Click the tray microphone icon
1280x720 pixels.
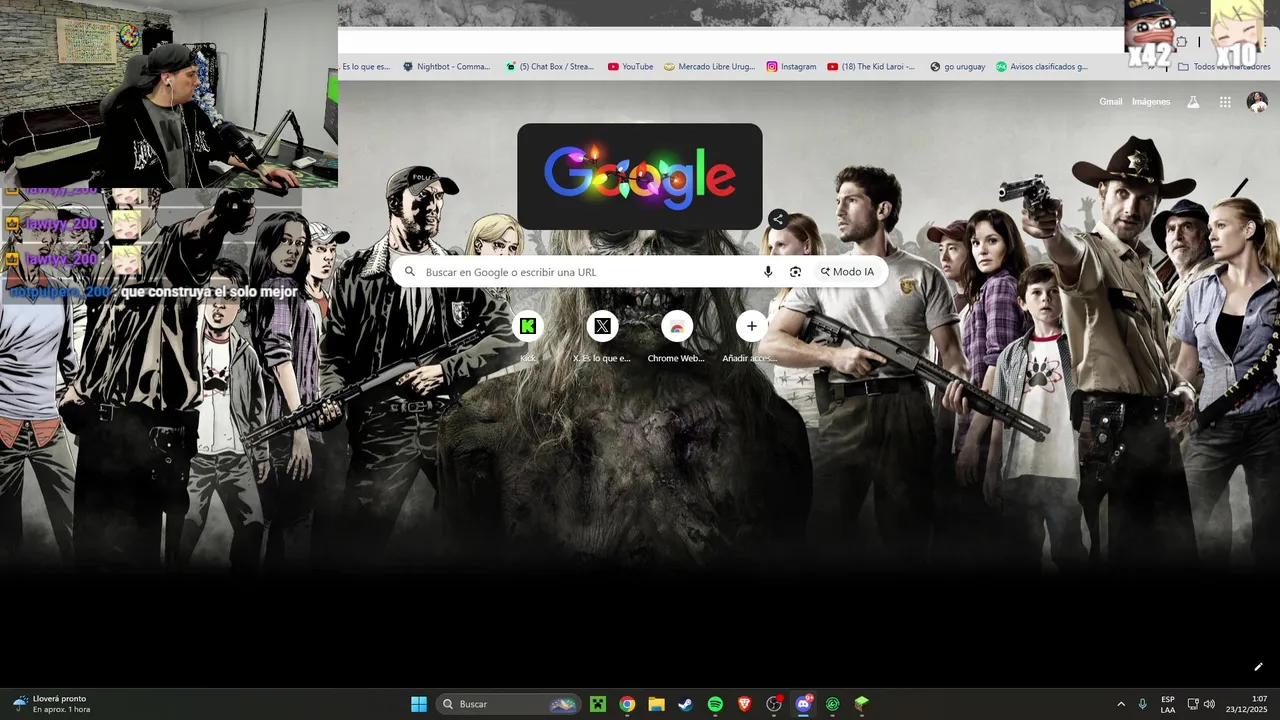1142,704
